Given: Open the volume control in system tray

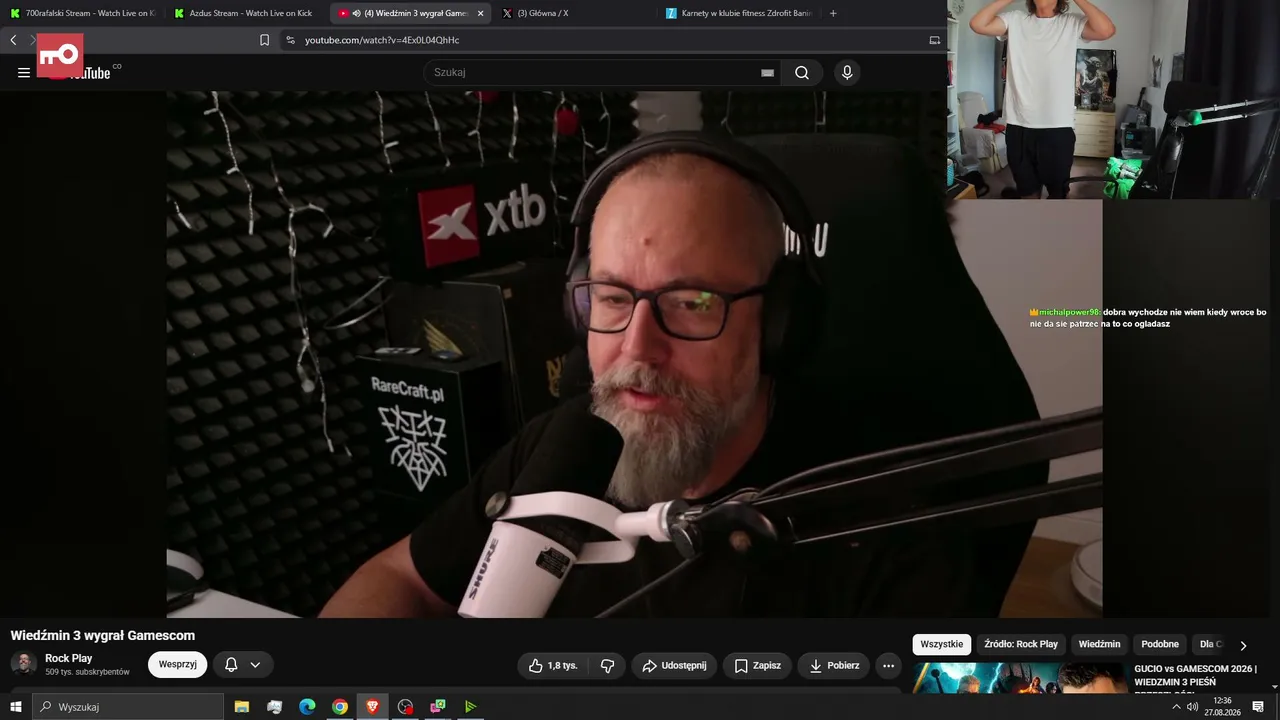Looking at the screenshot, I should point(1193,707).
